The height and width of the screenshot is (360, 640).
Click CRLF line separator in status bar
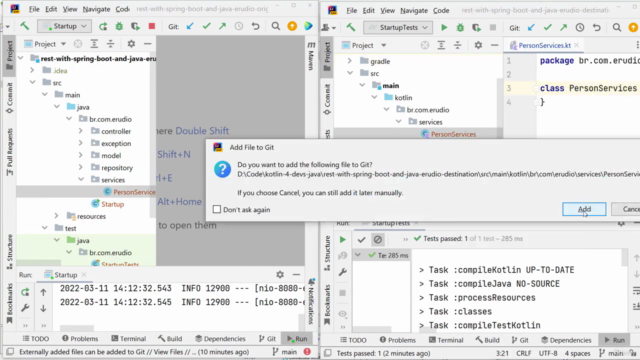coord(524,353)
